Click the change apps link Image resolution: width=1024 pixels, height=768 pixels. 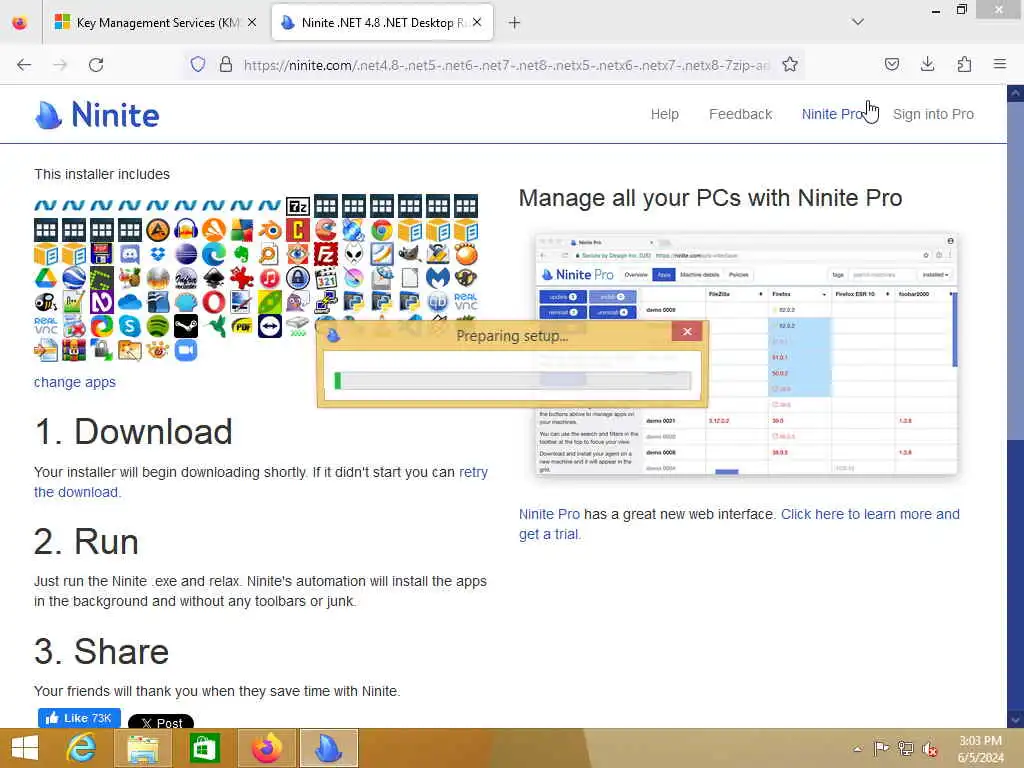click(x=74, y=382)
